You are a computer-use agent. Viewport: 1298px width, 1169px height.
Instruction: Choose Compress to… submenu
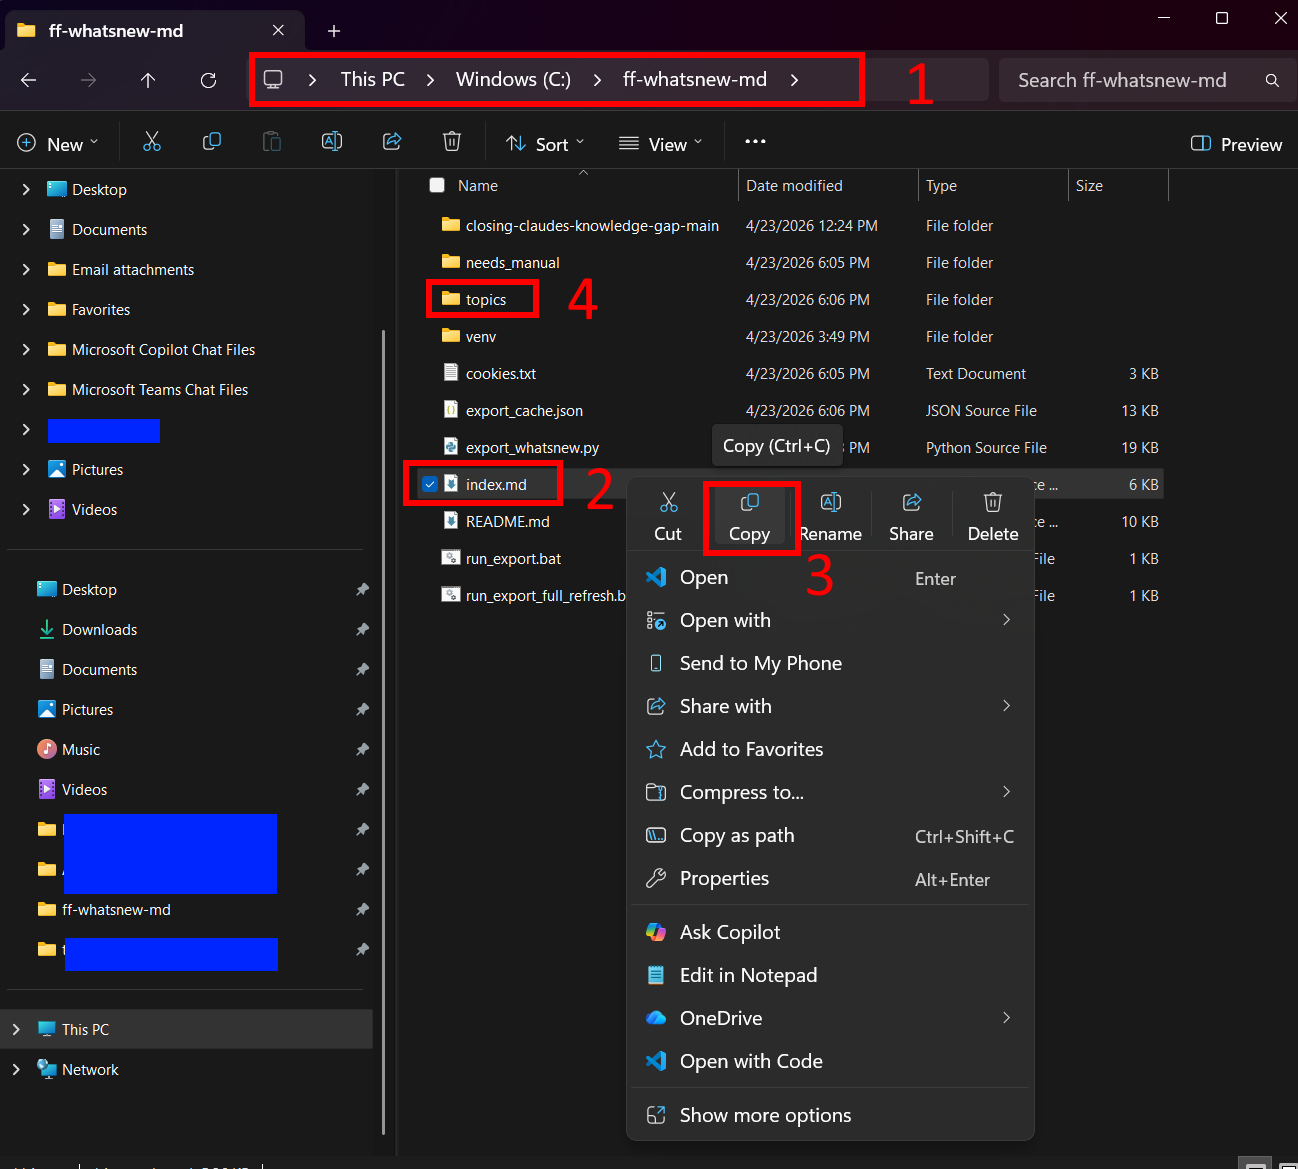click(830, 792)
